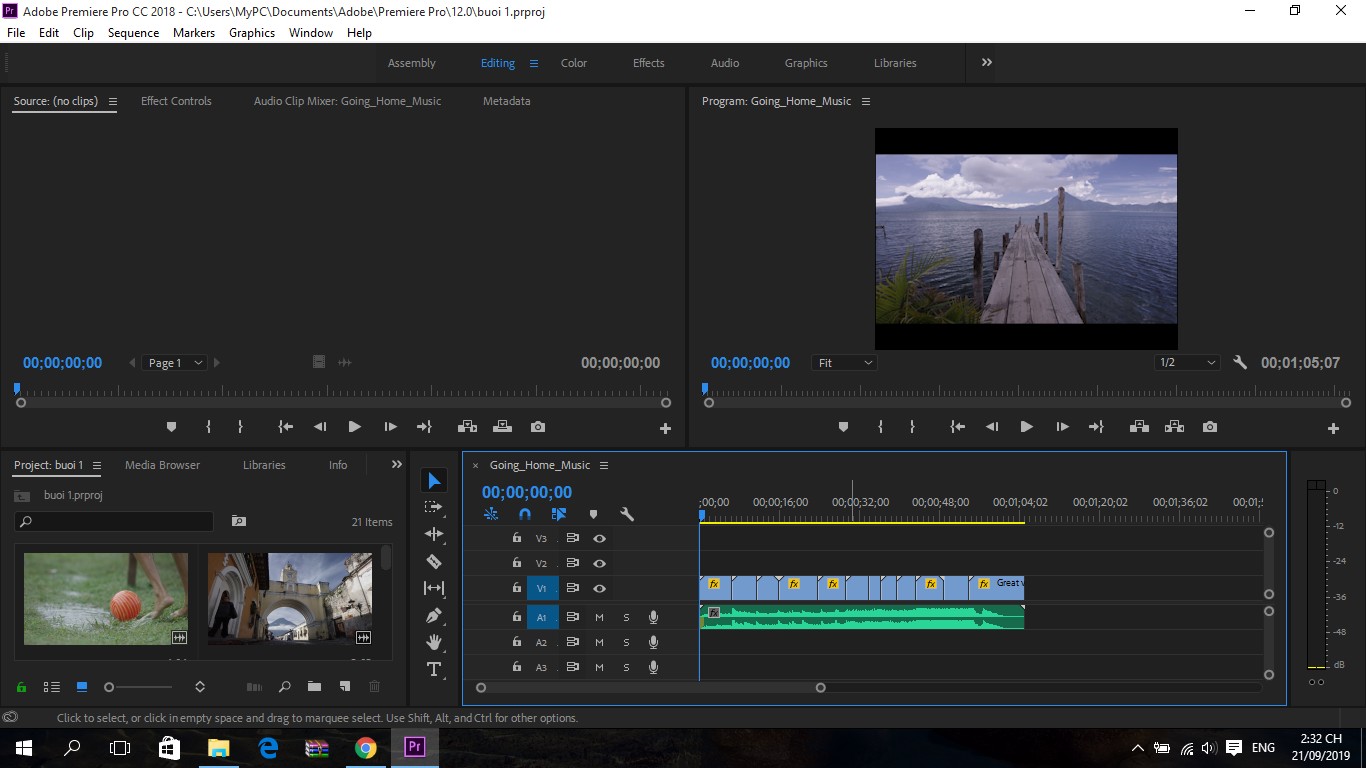The image size is (1366, 768).
Task: Toggle Linked Selection in the timeline
Action: coord(559,514)
